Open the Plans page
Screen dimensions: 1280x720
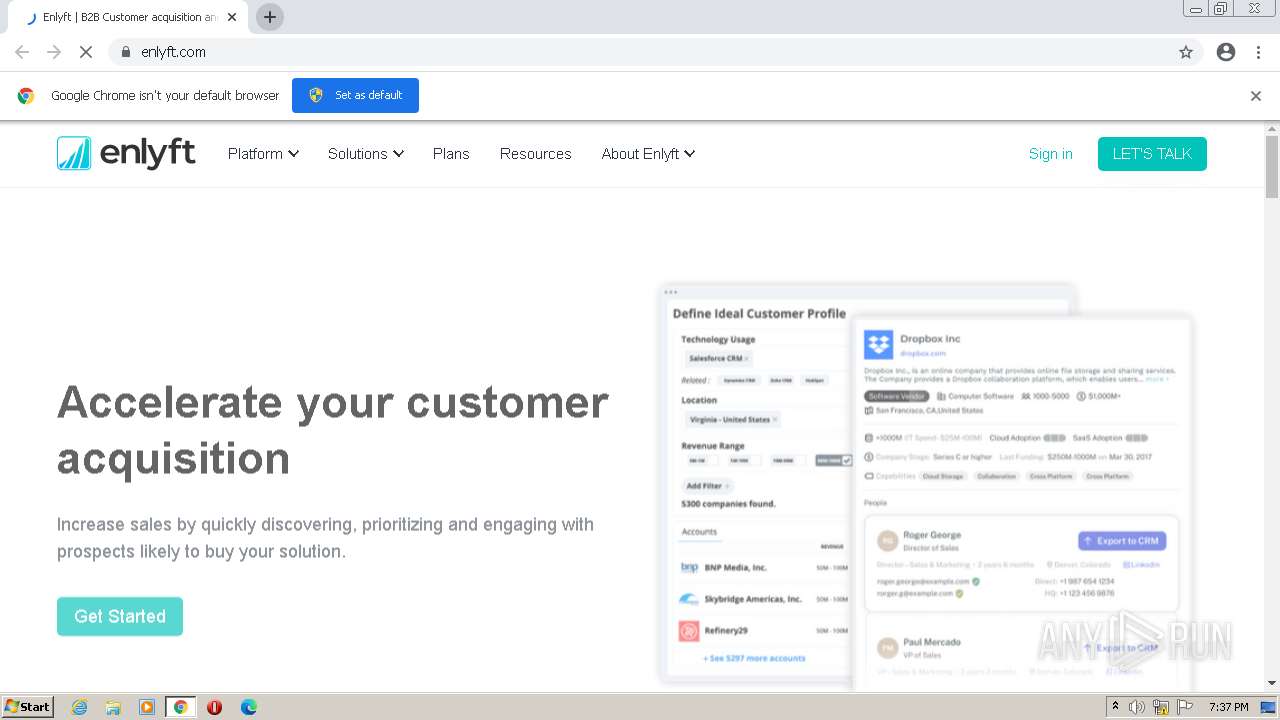coord(451,153)
